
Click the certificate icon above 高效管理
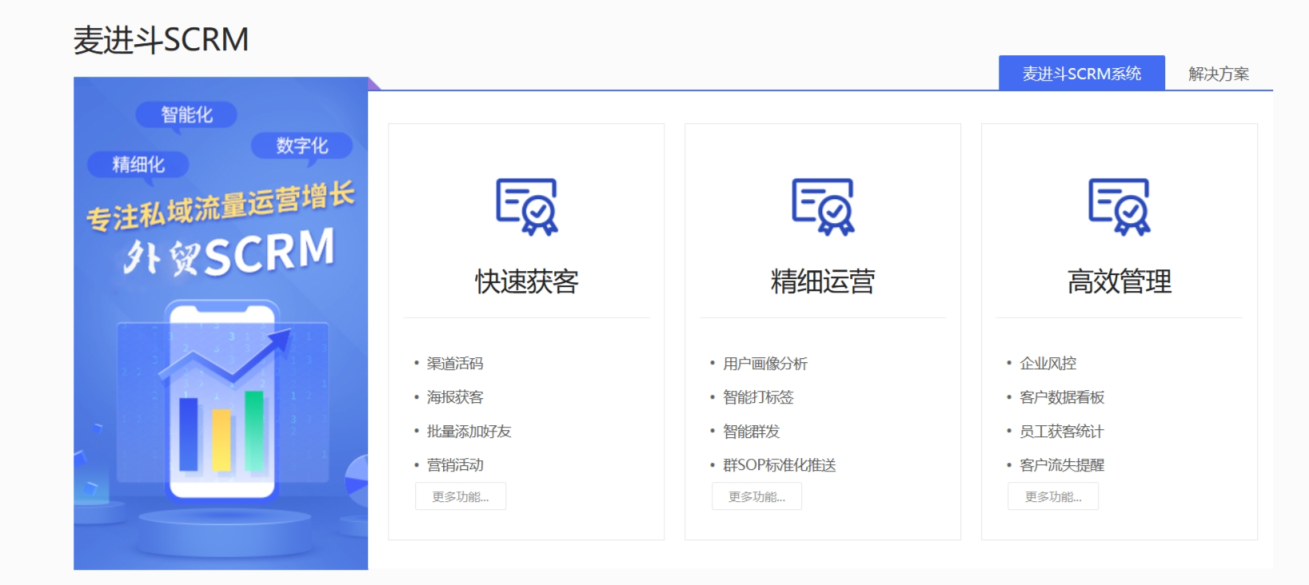[x=1119, y=207]
